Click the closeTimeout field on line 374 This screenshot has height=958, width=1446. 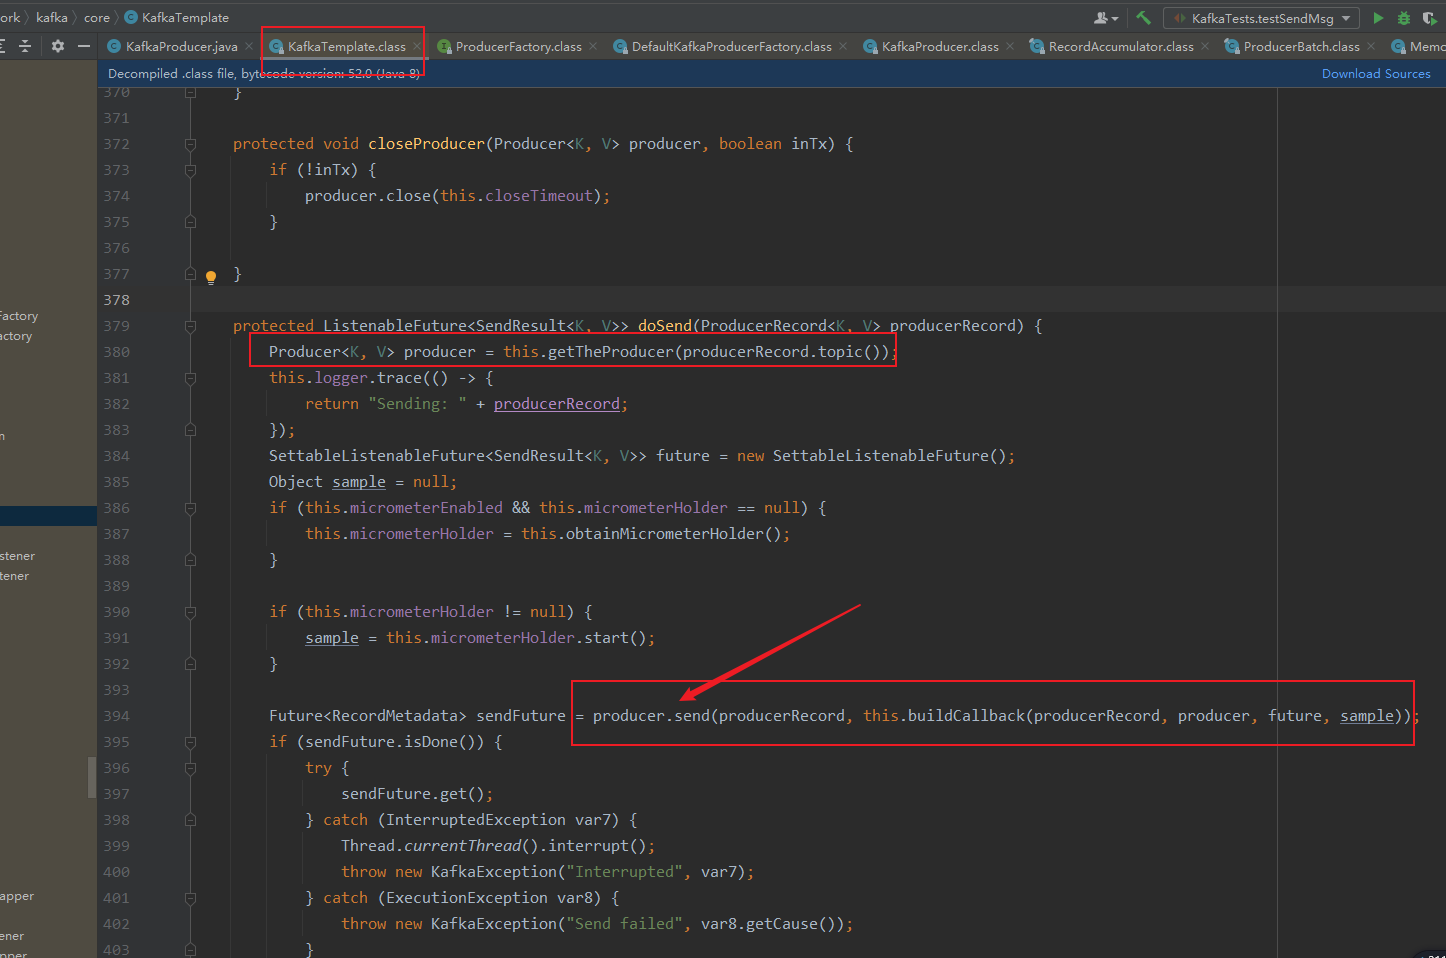click(539, 196)
